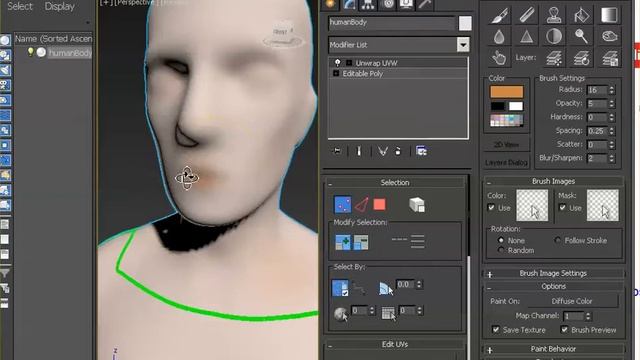Click the Rotate Layer icon
640x360 pixels.
[581, 58]
